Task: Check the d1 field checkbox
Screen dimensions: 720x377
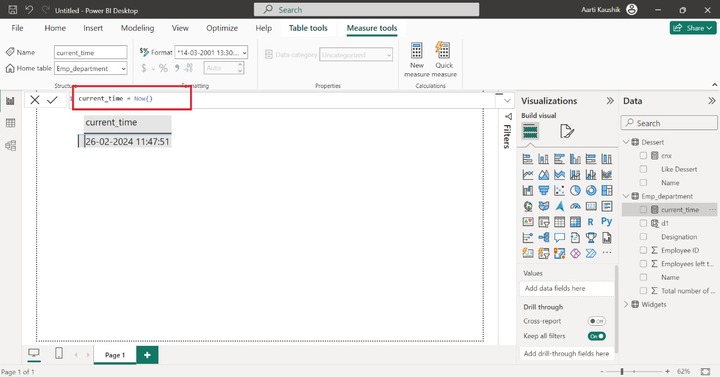Action: [x=643, y=223]
